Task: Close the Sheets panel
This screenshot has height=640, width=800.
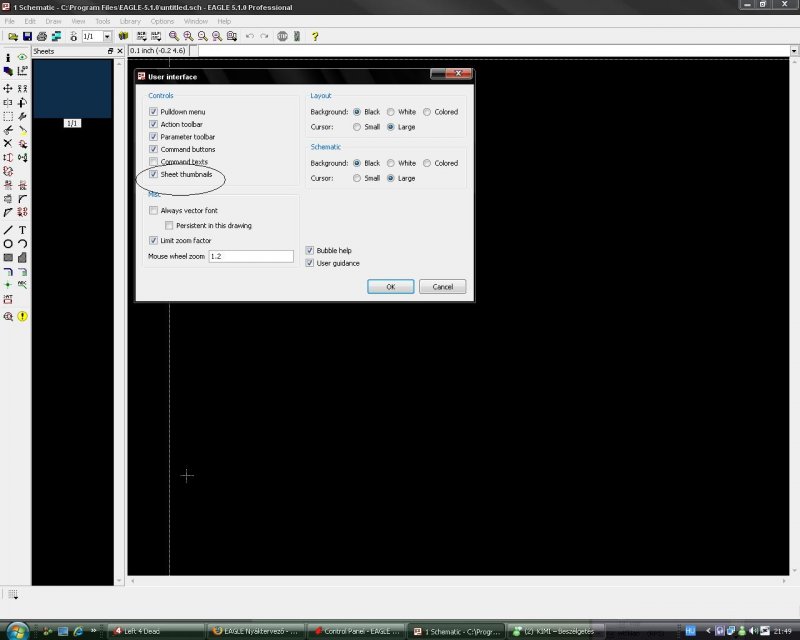Action: coord(120,51)
